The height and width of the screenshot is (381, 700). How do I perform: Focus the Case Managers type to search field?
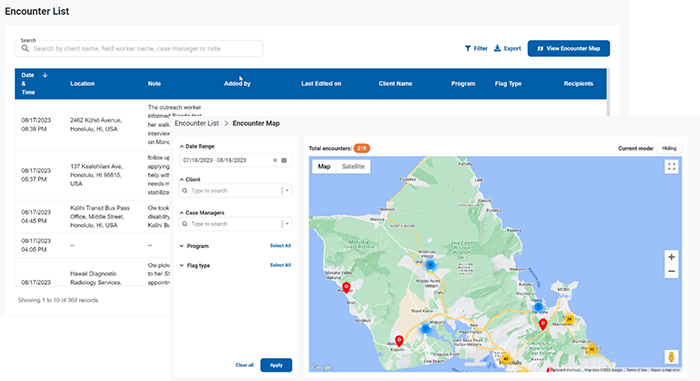coord(235,224)
